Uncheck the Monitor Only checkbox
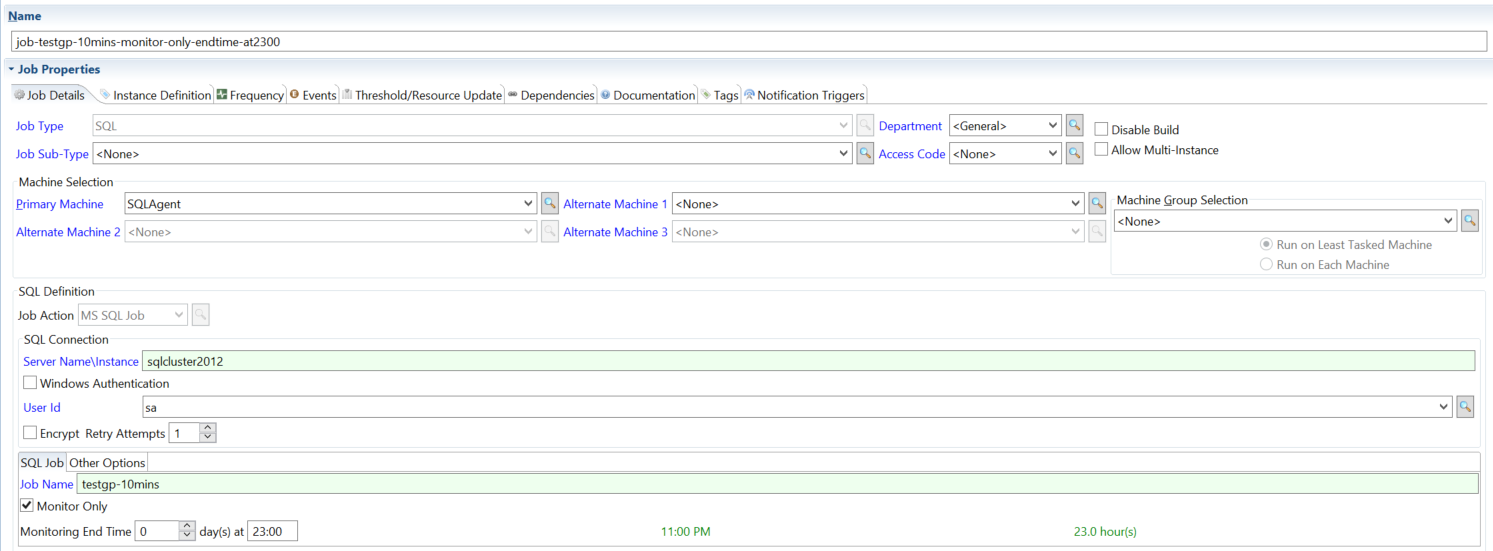This screenshot has width=1493, height=551. pos(27,506)
